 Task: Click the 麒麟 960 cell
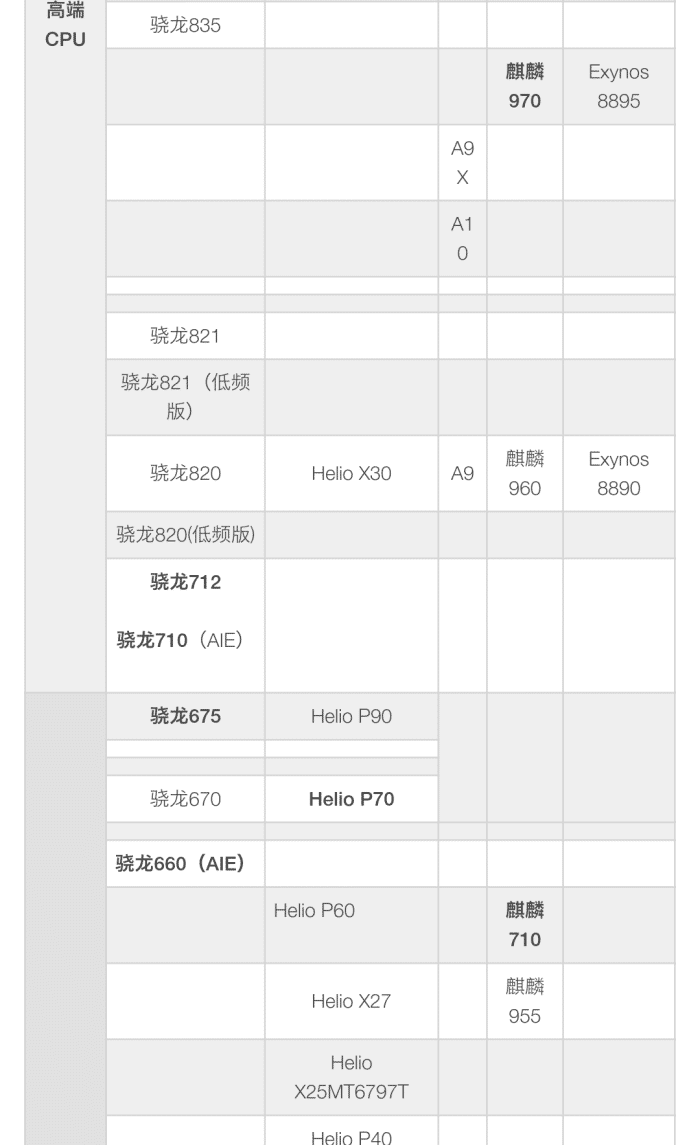525,473
